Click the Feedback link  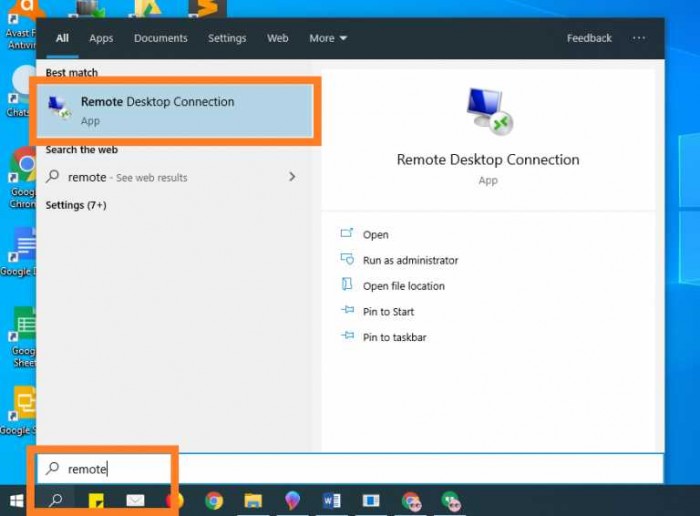click(x=589, y=38)
